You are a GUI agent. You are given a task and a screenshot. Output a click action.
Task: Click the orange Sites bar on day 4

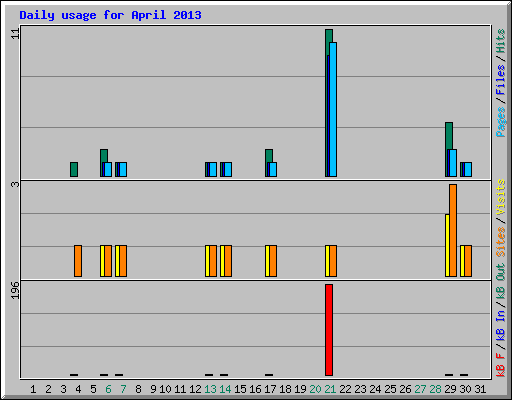[x=78, y=261]
